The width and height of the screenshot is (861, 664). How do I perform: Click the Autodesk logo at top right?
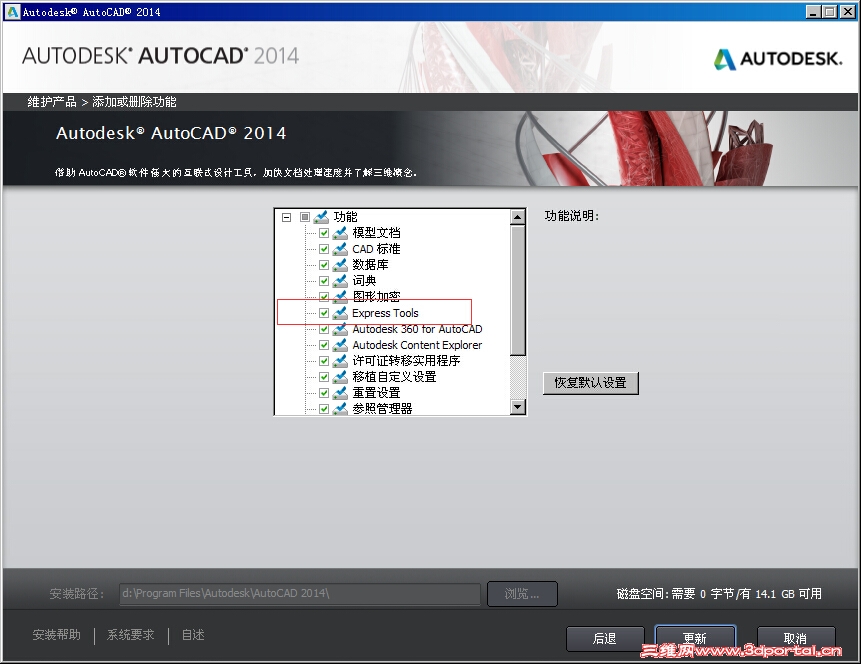[x=778, y=58]
